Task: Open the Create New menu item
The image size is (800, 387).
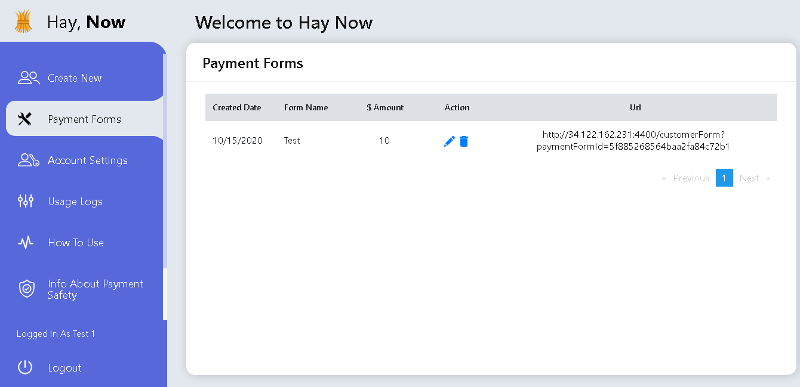Action: point(74,78)
